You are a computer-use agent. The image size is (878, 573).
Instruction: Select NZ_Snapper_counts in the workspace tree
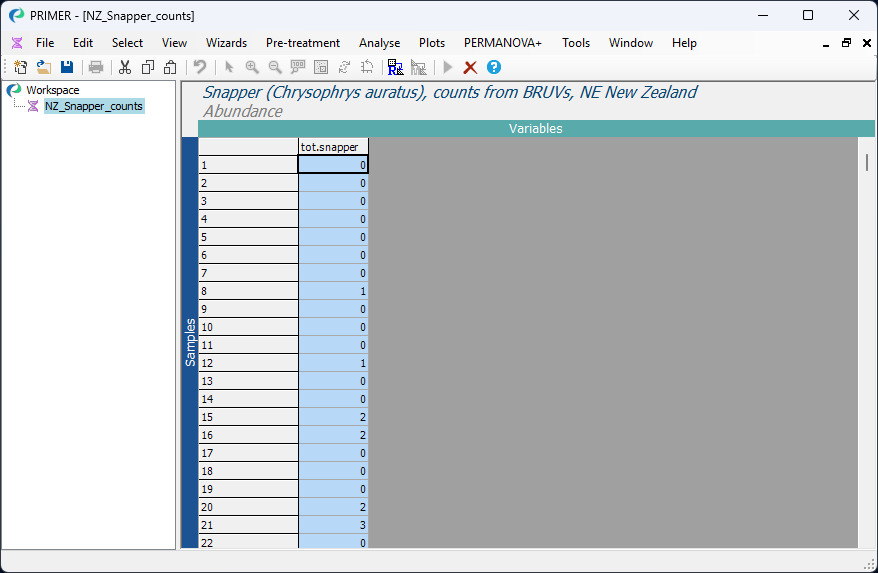[94, 106]
